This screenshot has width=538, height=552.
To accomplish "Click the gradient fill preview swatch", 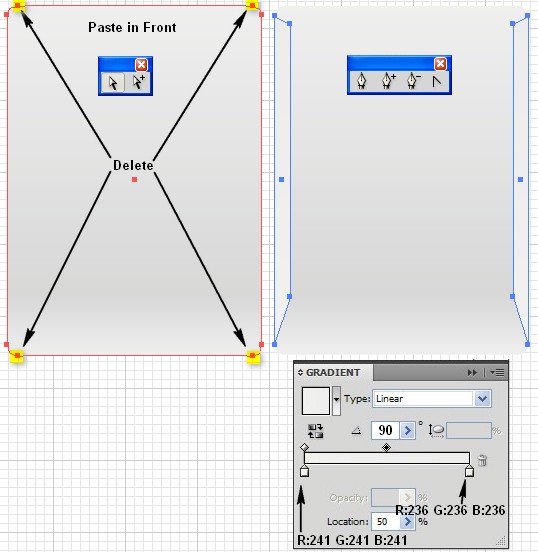I will [x=316, y=401].
